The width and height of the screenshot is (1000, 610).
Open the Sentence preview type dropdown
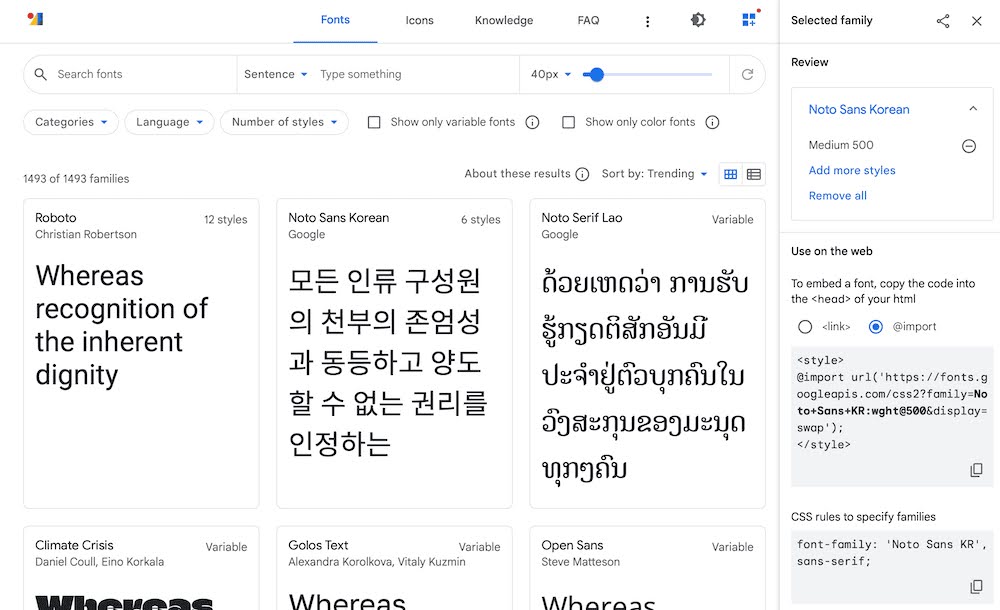pyautogui.click(x=276, y=75)
